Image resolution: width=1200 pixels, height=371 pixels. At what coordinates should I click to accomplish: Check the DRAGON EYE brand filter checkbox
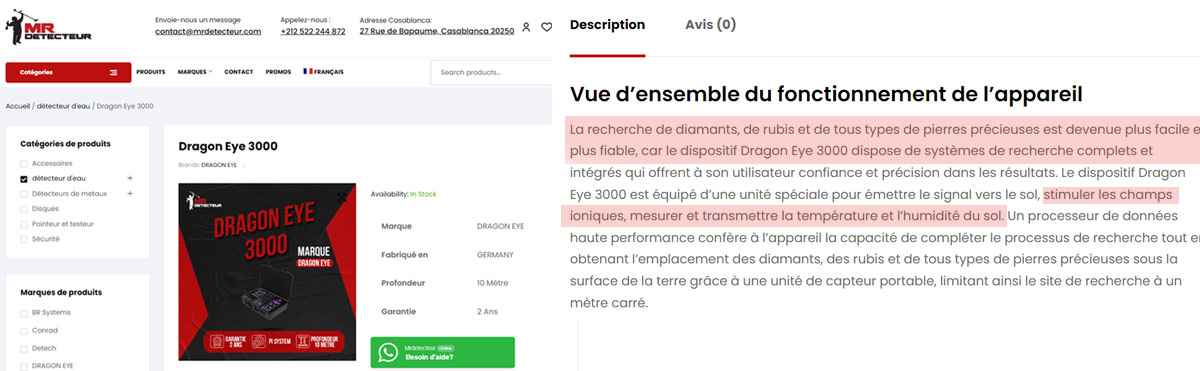point(25,366)
